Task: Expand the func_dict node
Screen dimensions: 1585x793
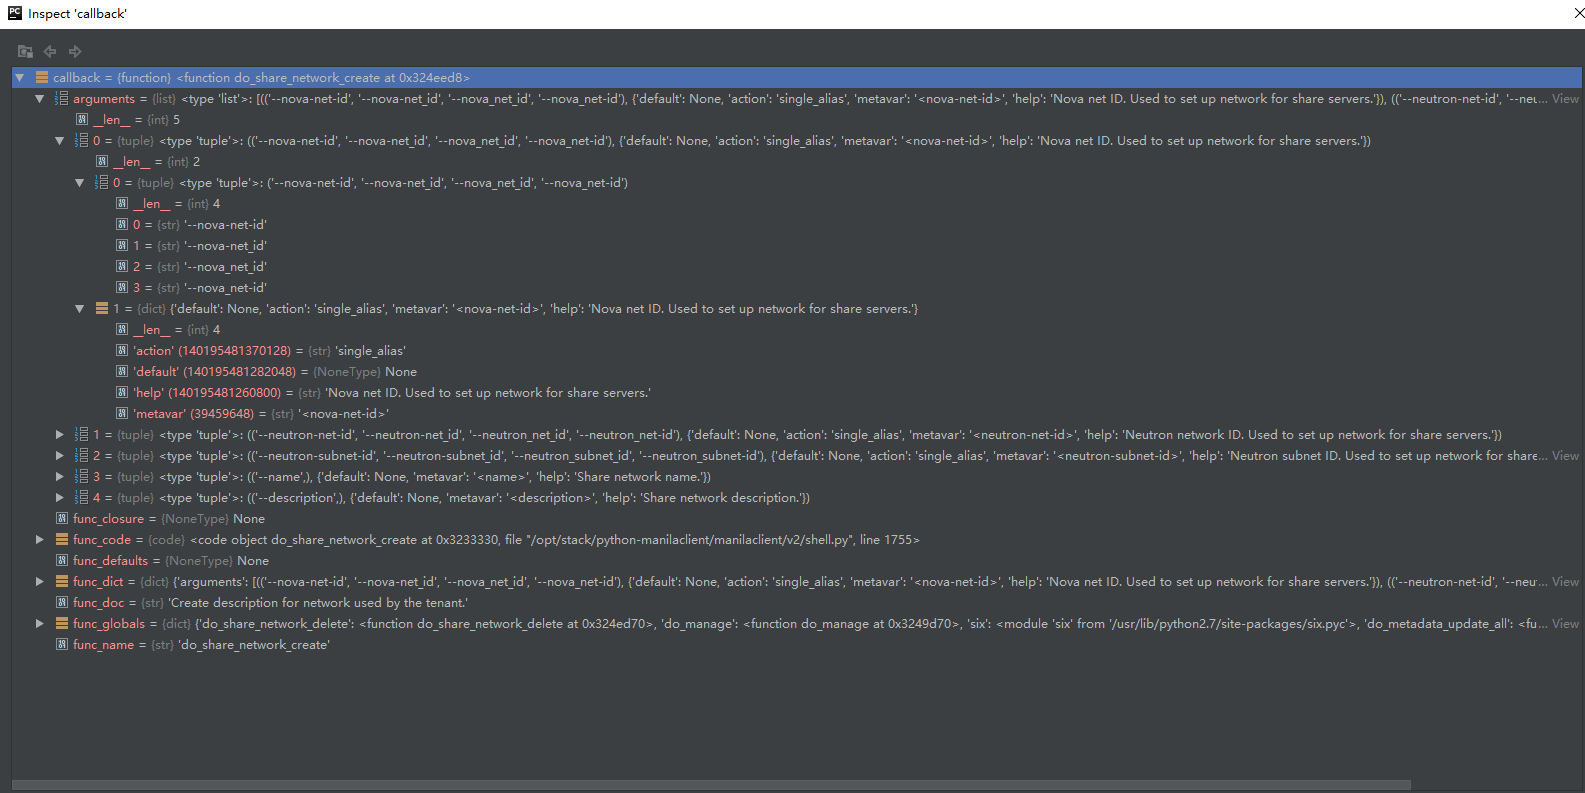Action: tap(40, 581)
